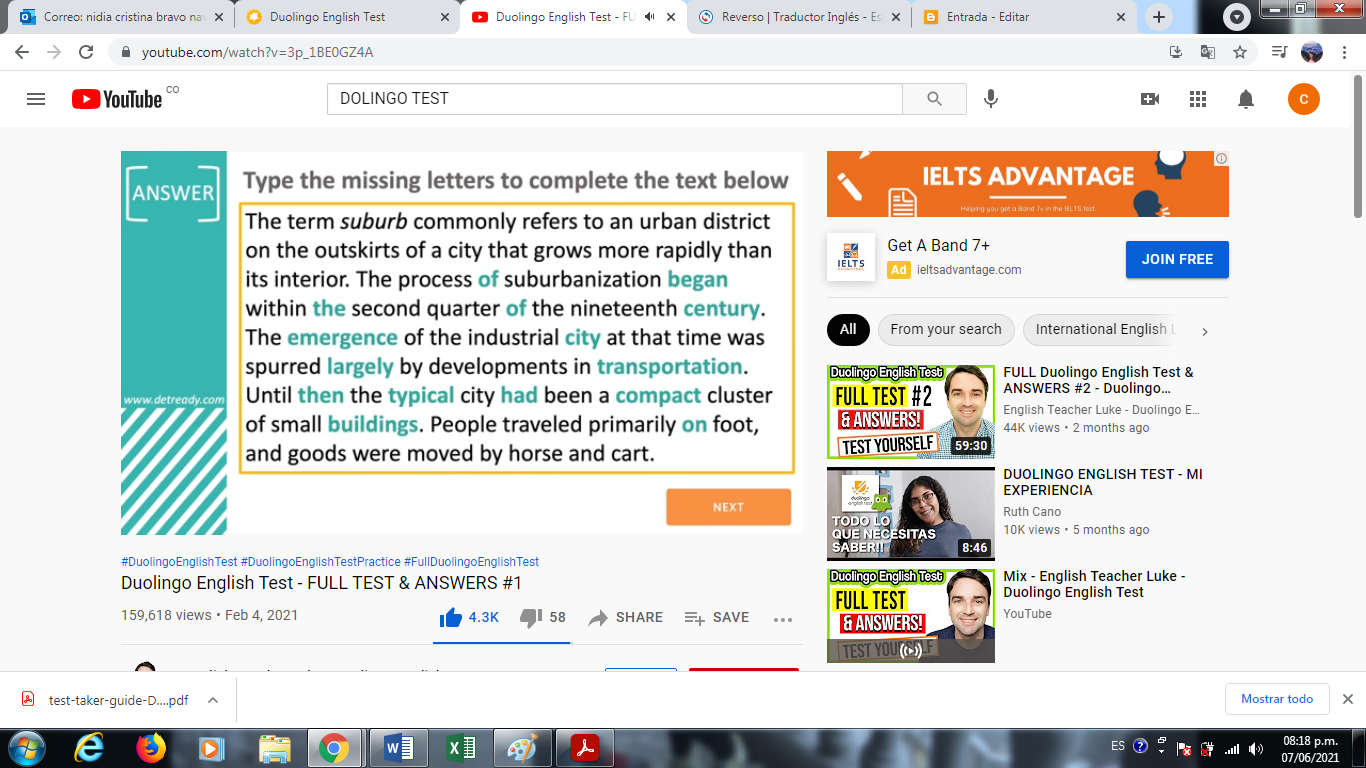Open Chrome's three-dot menu
Viewport: 1366px width, 768px height.
pos(1344,52)
